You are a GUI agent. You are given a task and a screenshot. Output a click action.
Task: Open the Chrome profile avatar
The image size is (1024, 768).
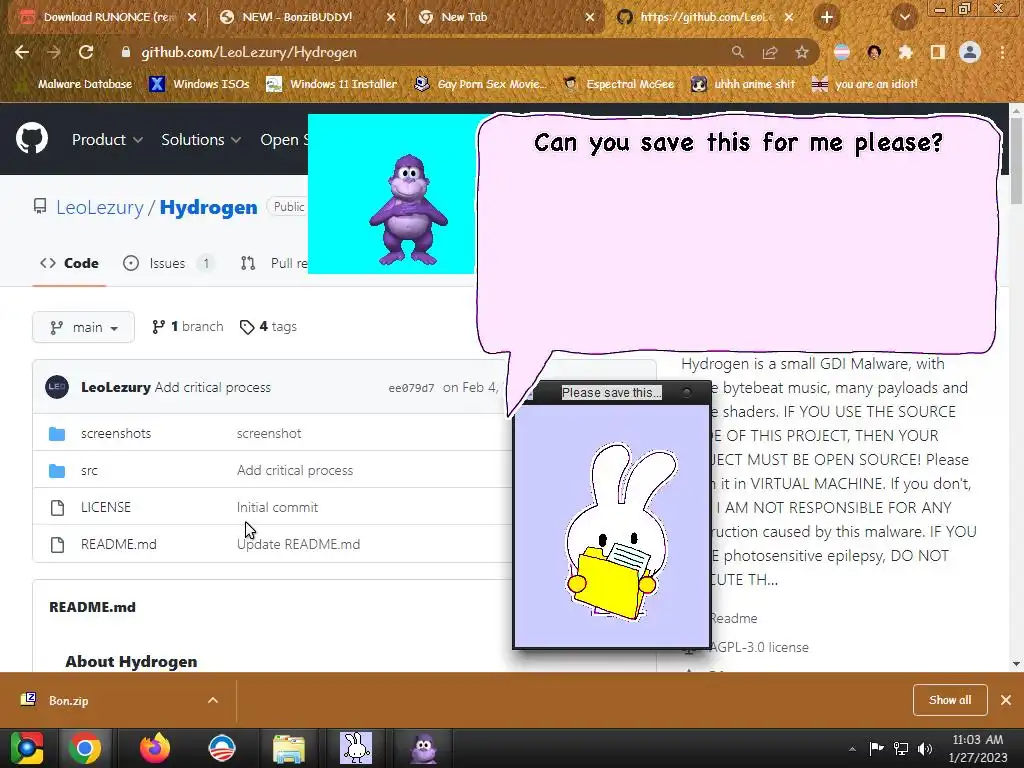coord(970,52)
